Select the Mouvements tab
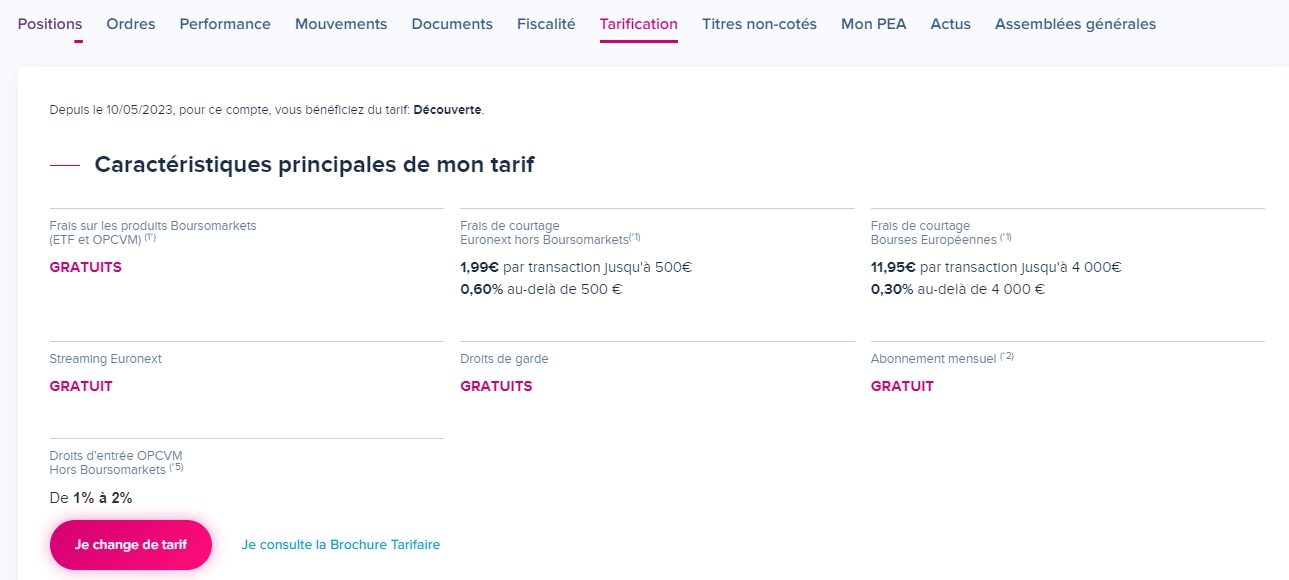 (x=341, y=24)
